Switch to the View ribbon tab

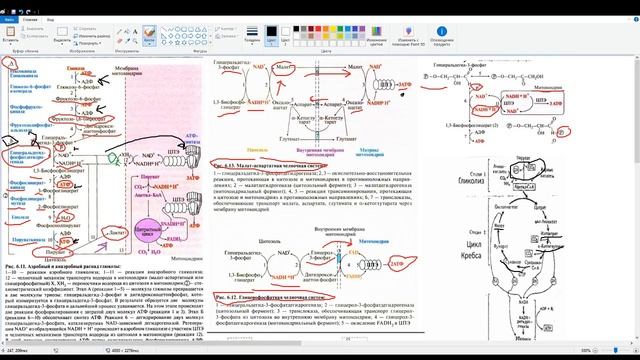click(50, 20)
